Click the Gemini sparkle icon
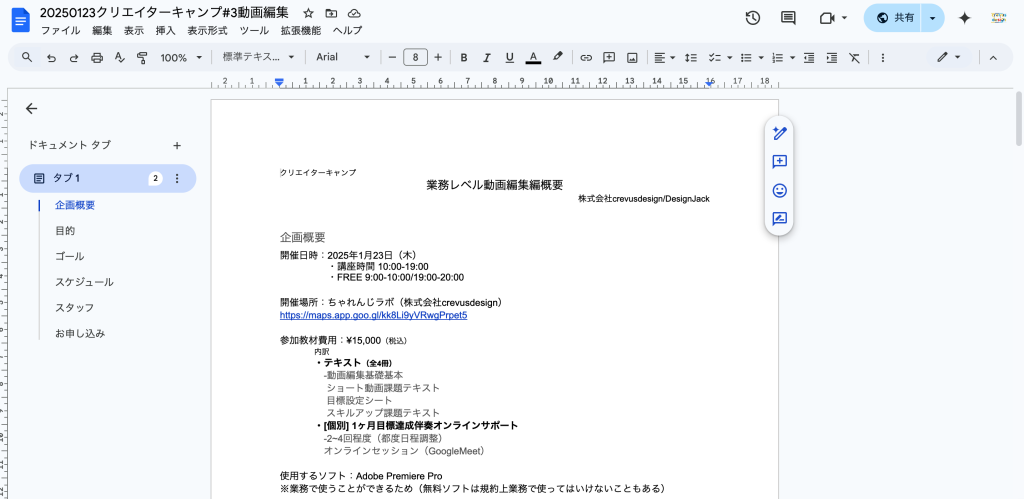The width and height of the screenshot is (1024, 499). tap(964, 18)
